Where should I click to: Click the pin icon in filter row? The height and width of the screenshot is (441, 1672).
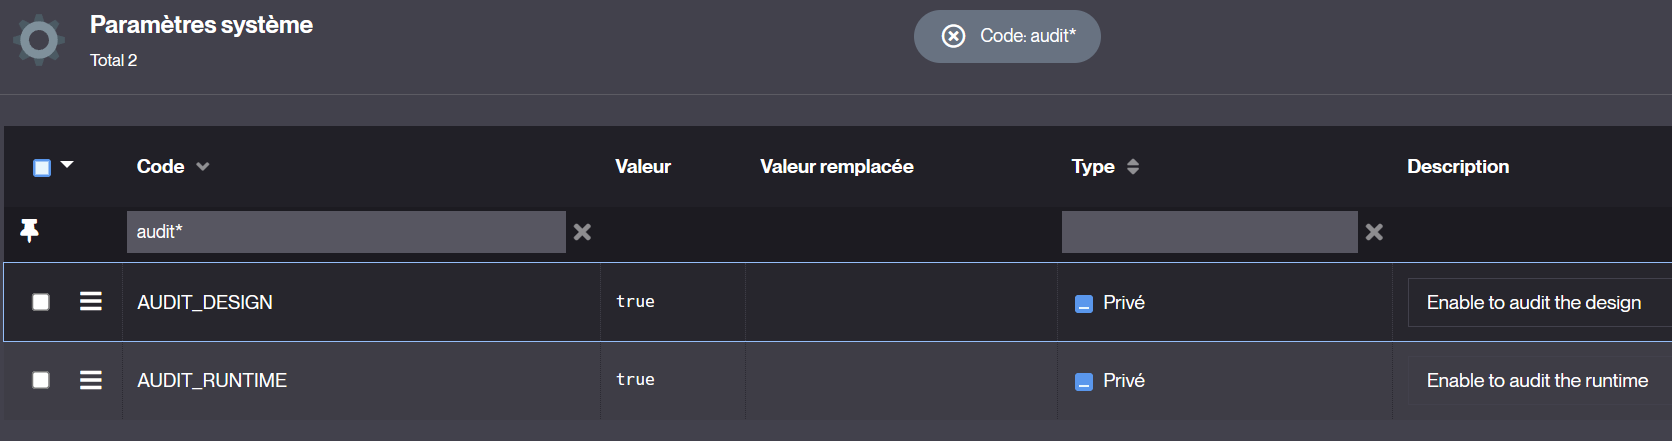pos(30,231)
